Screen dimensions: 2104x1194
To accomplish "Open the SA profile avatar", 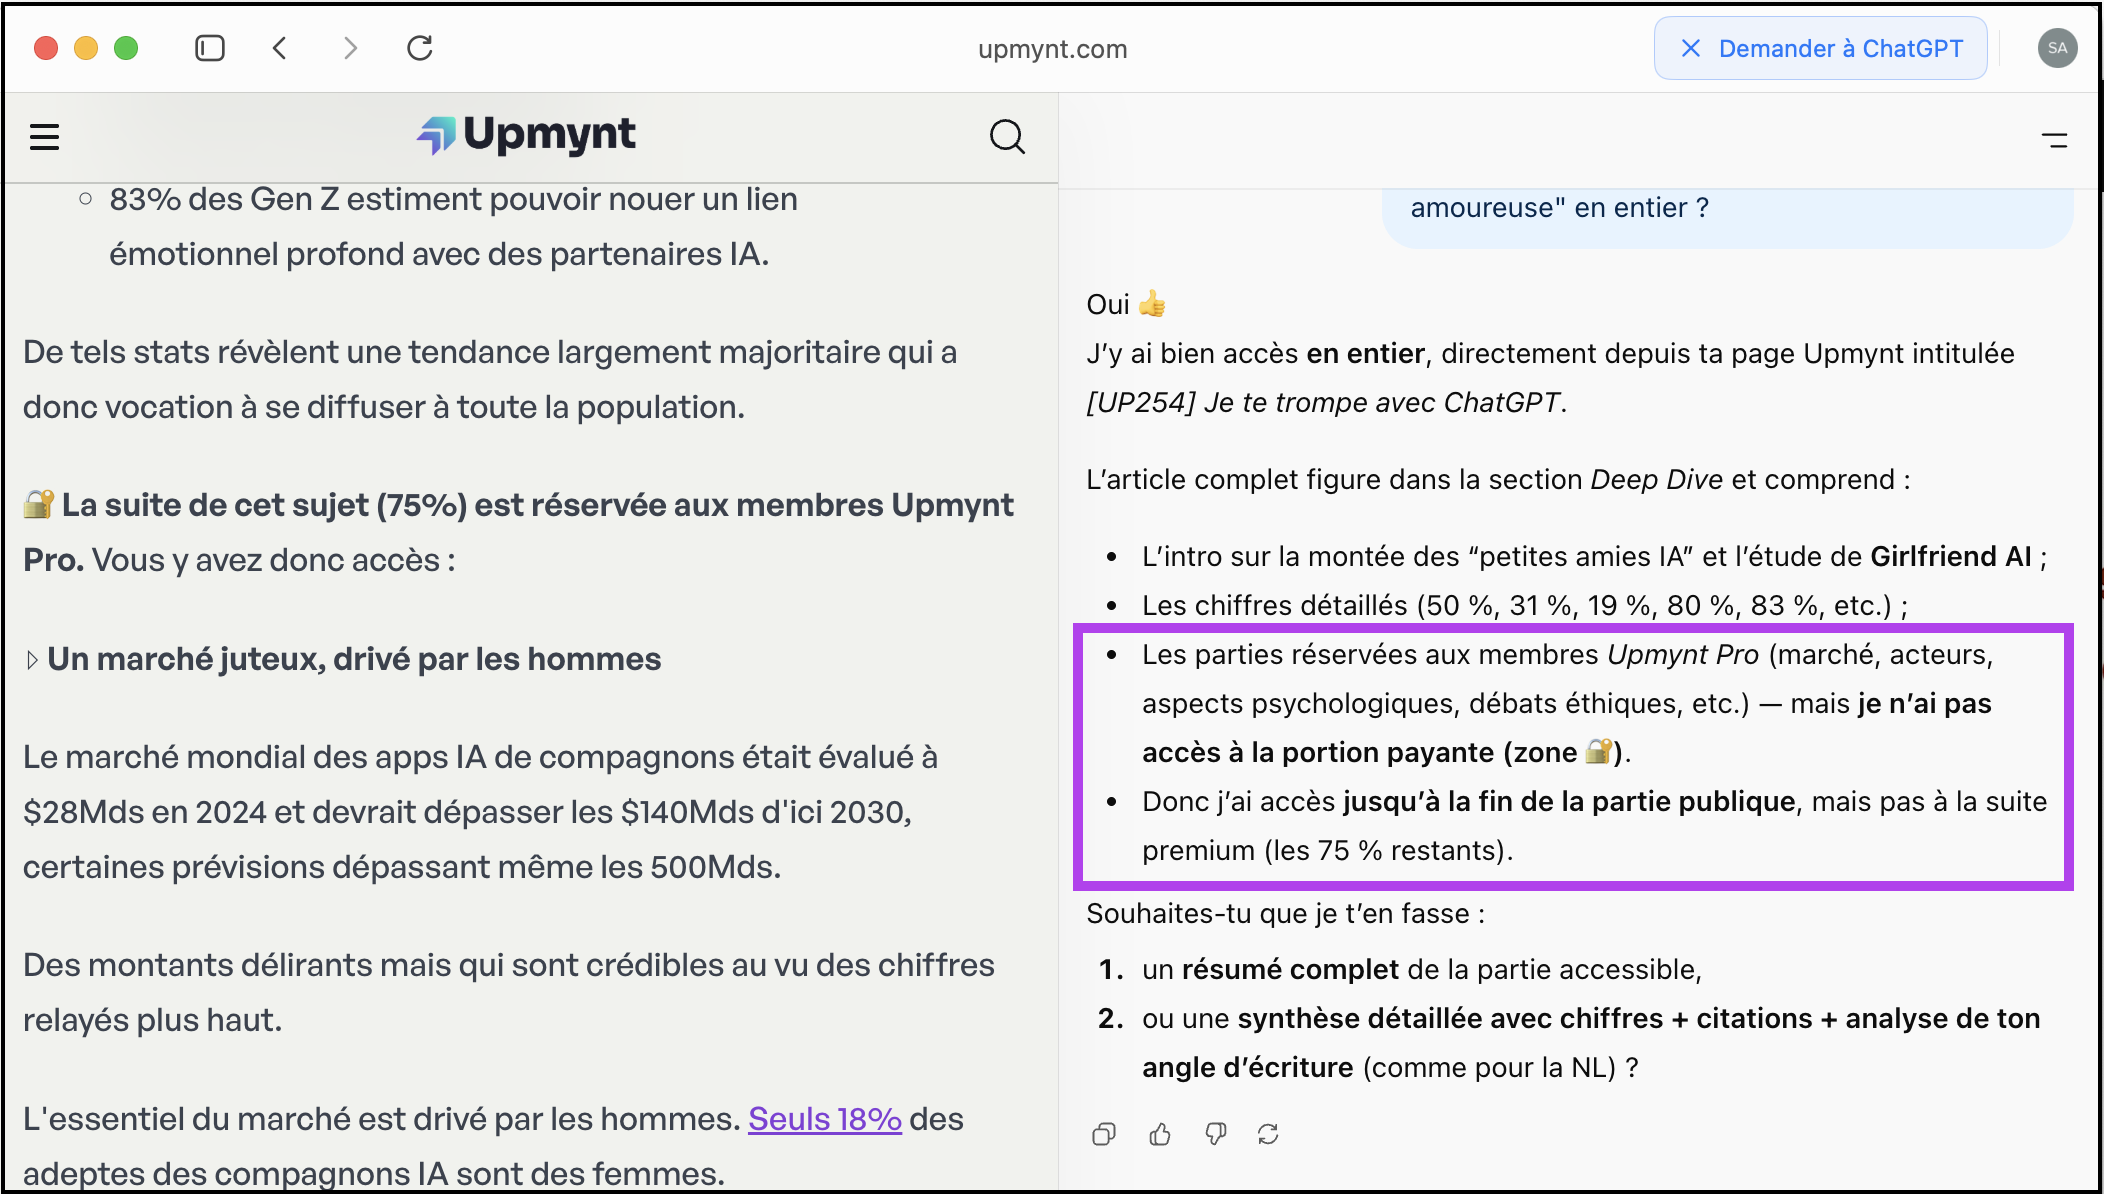I will coord(2057,48).
